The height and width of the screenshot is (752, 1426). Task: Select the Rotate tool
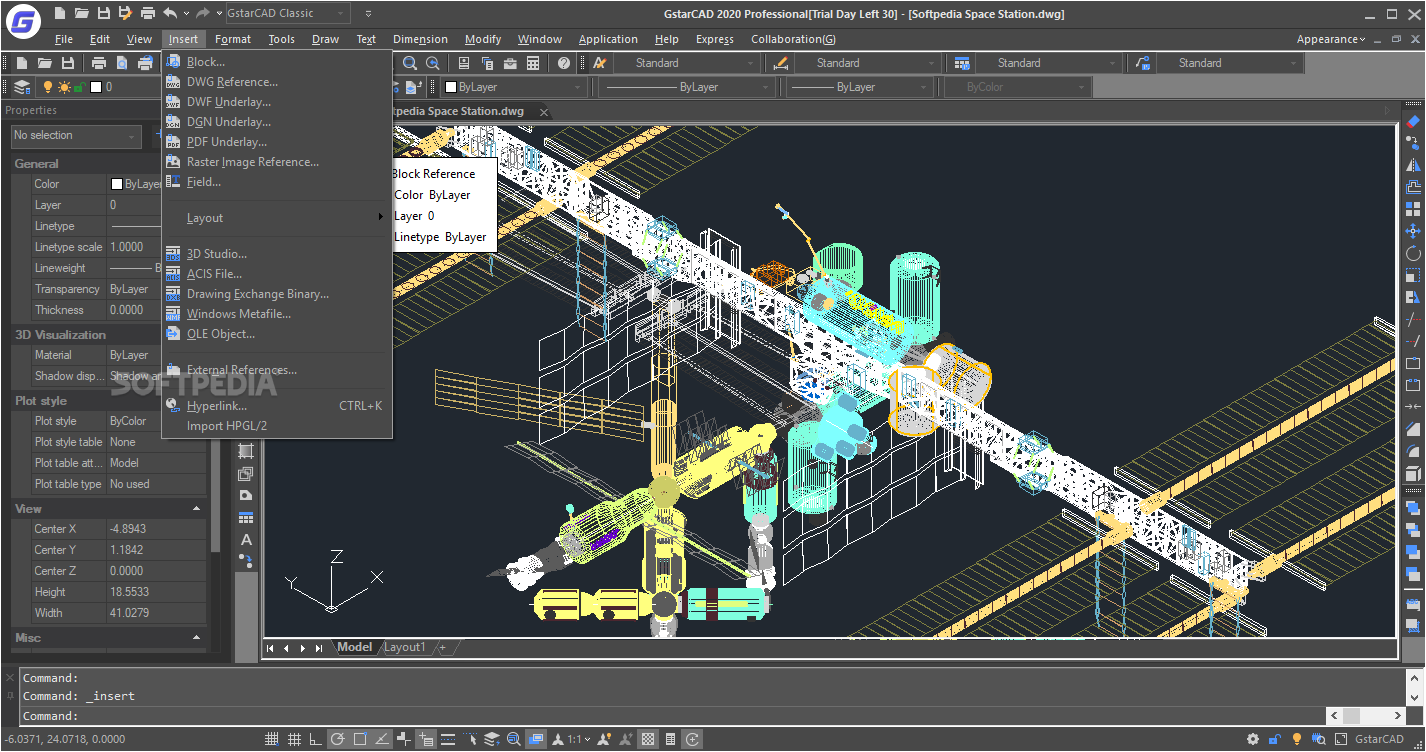coord(1413,253)
